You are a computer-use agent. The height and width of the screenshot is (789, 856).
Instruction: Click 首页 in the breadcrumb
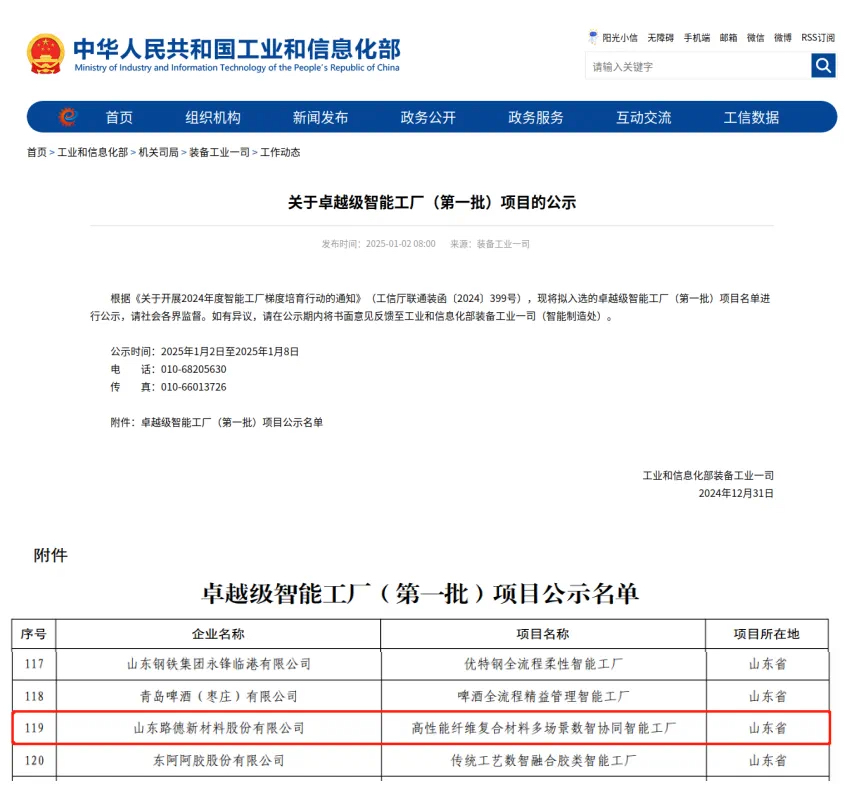pos(37,152)
